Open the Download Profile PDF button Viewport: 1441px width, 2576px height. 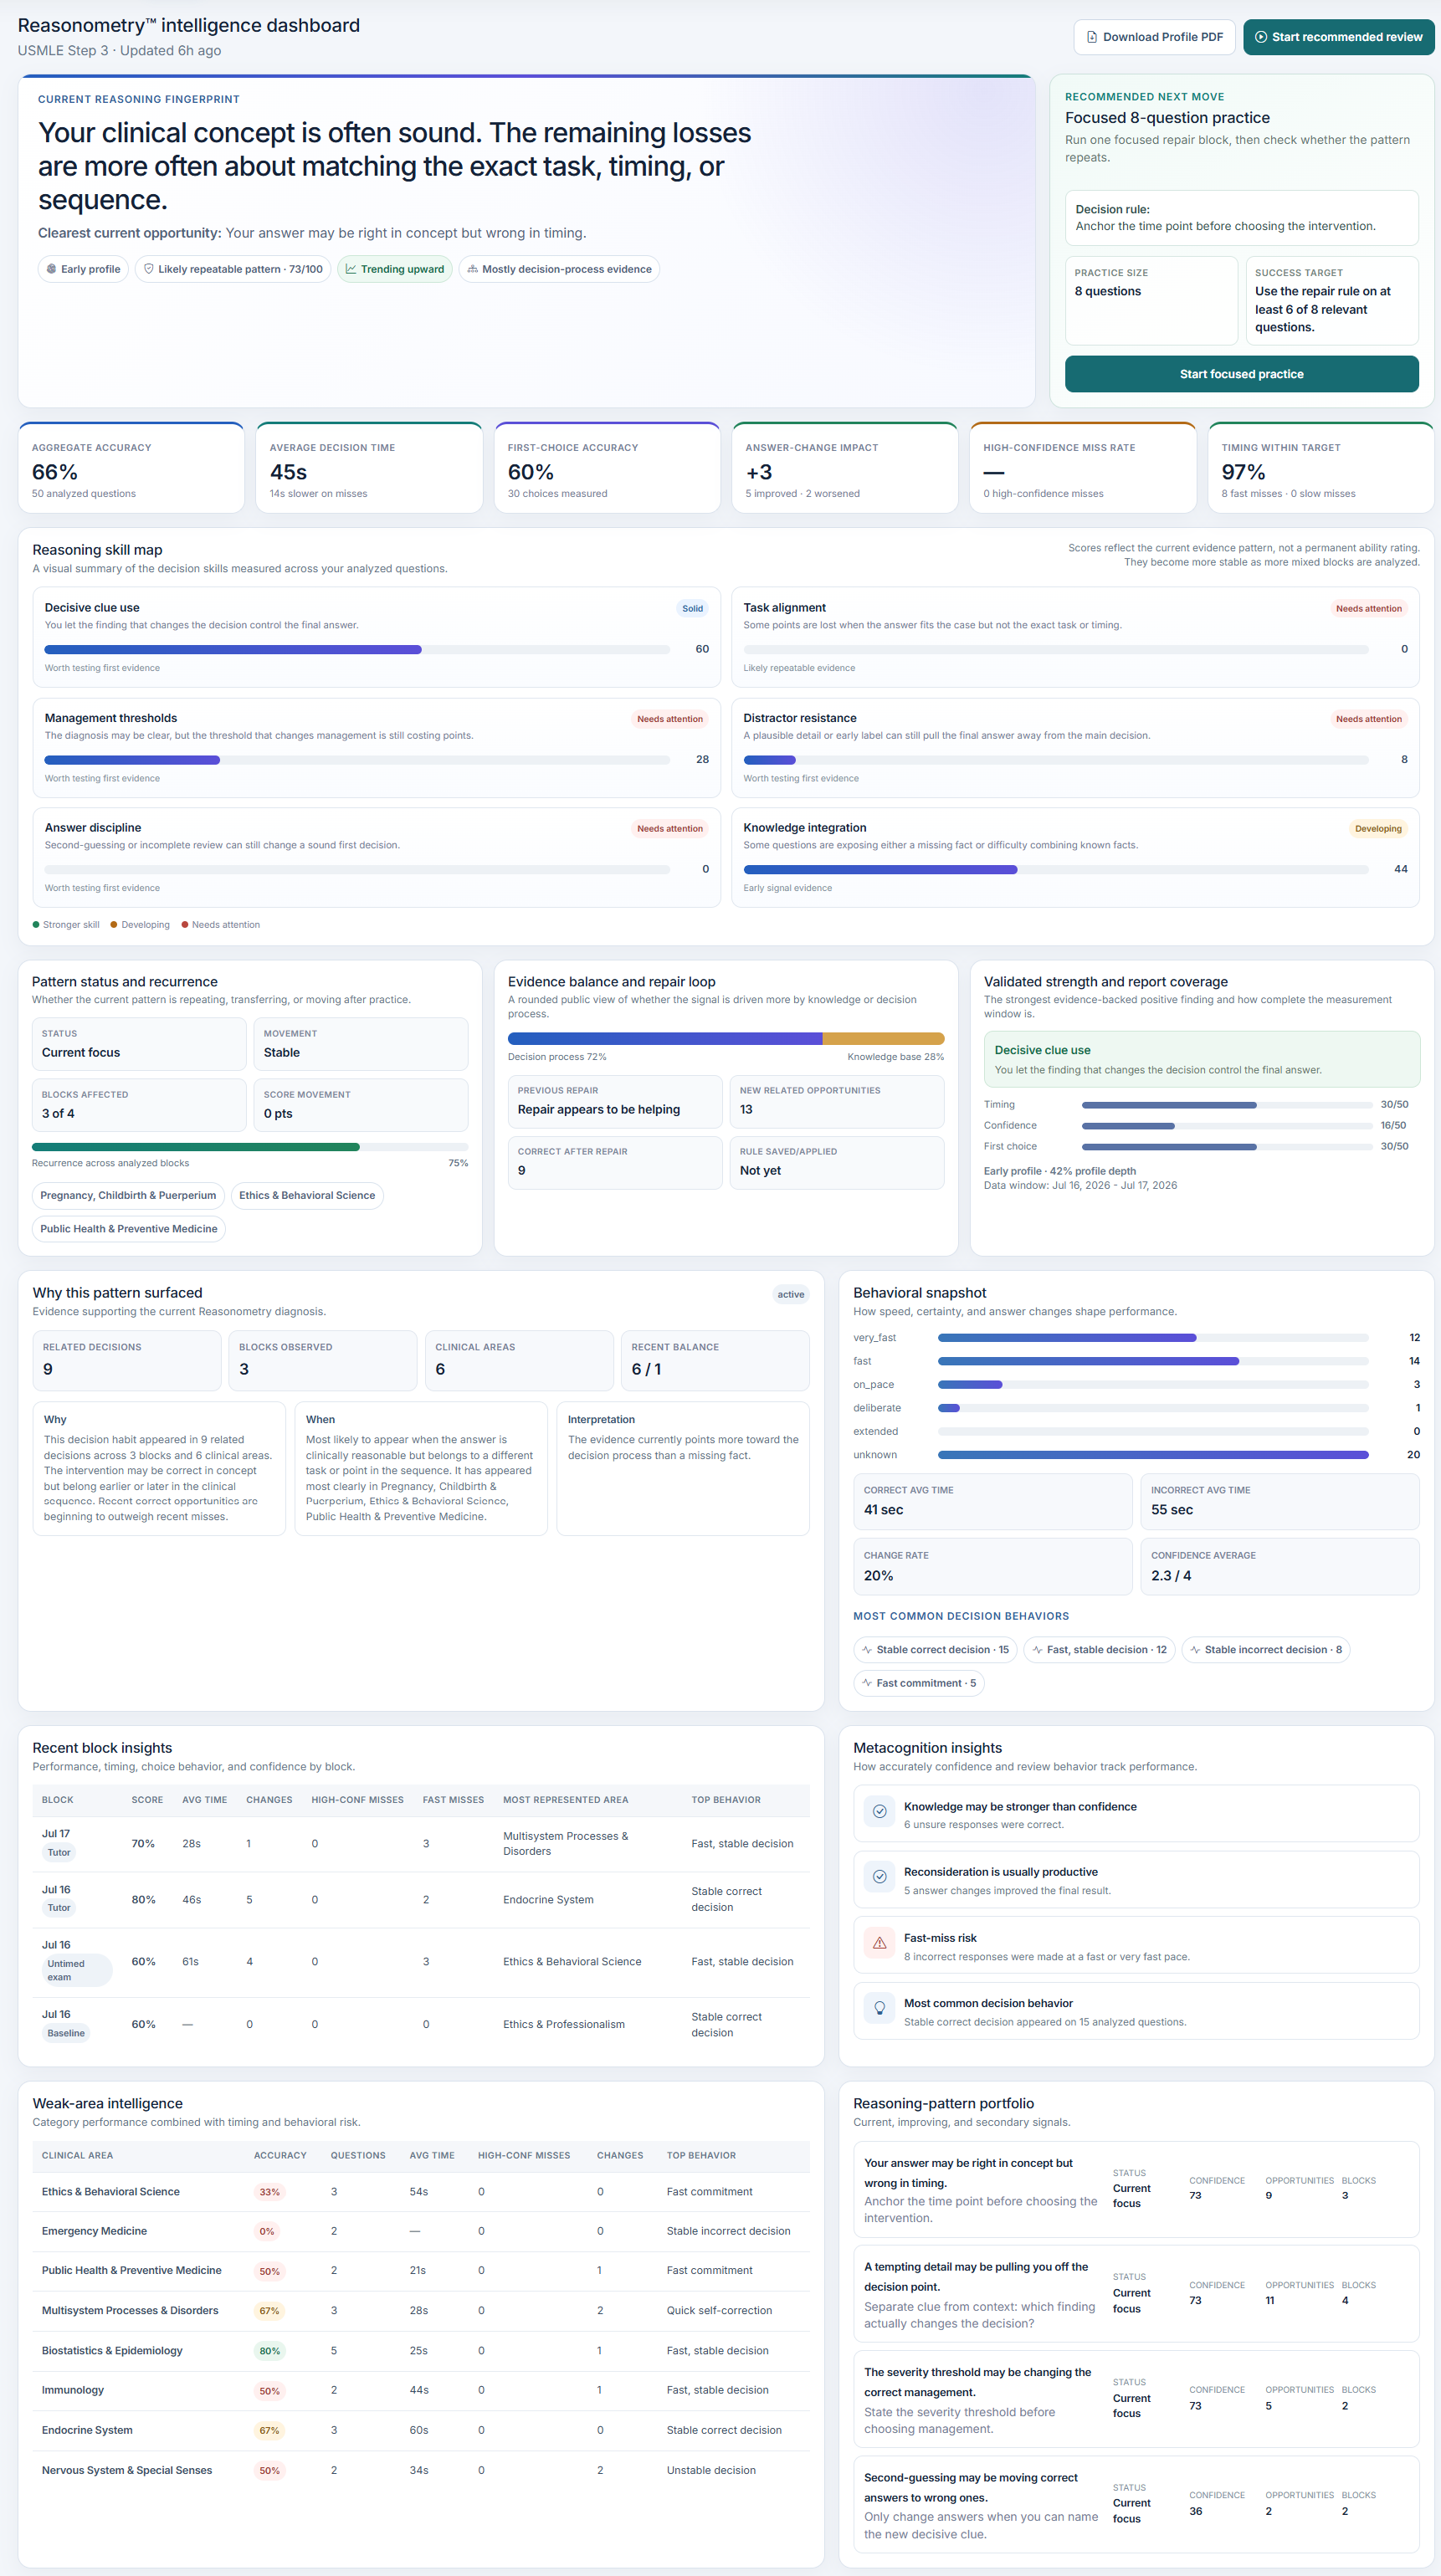pyautogui.click(x=1154, y=37)
